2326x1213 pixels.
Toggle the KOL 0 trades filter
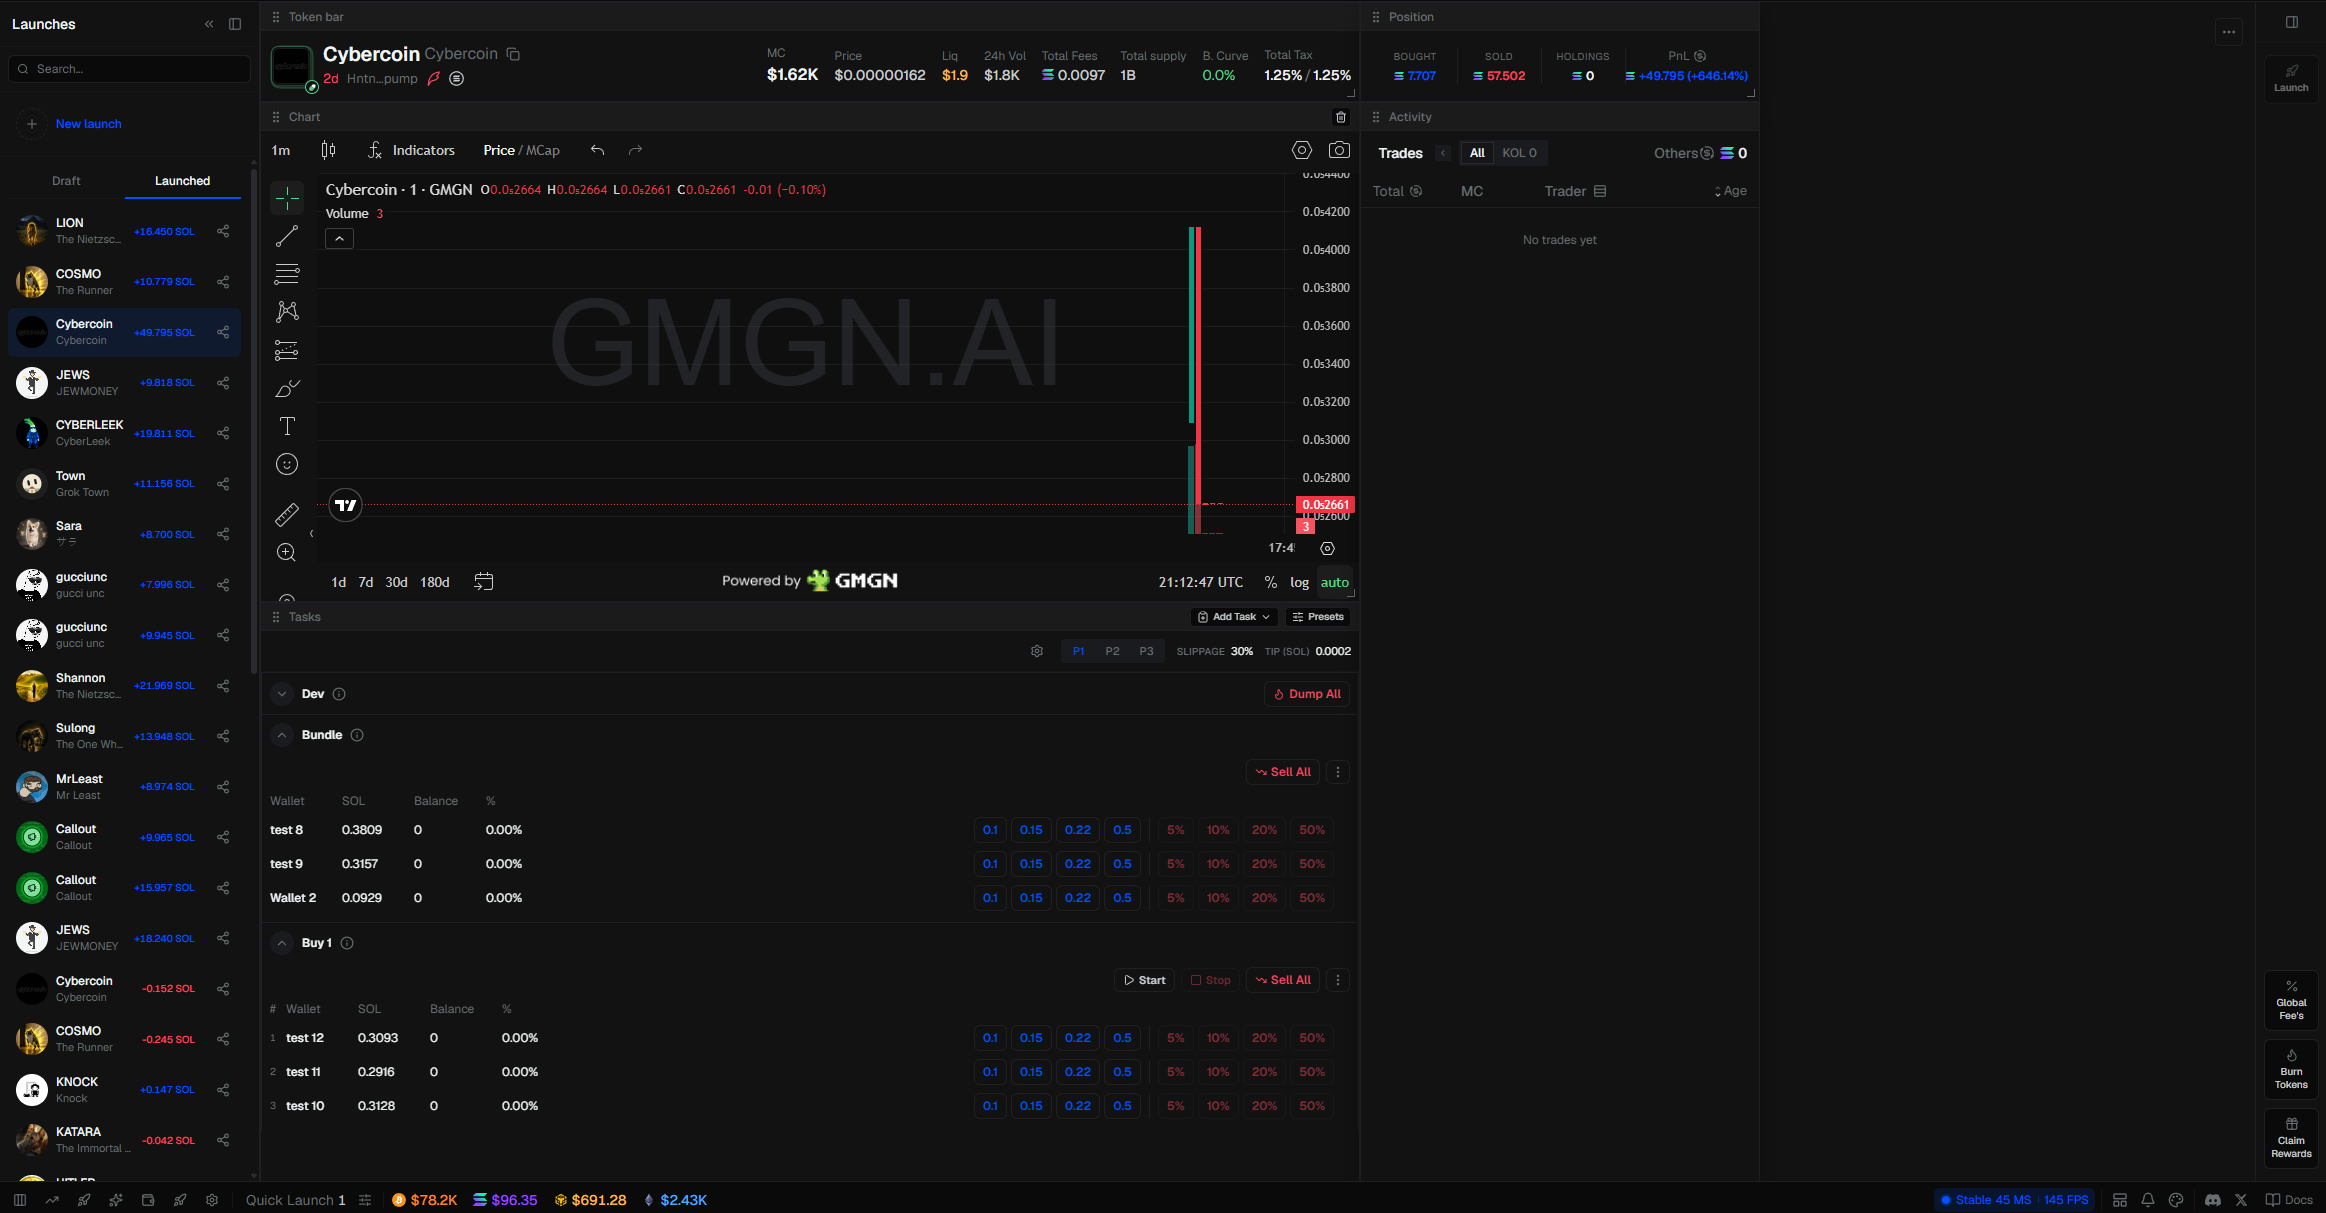tap(1519, 153)
